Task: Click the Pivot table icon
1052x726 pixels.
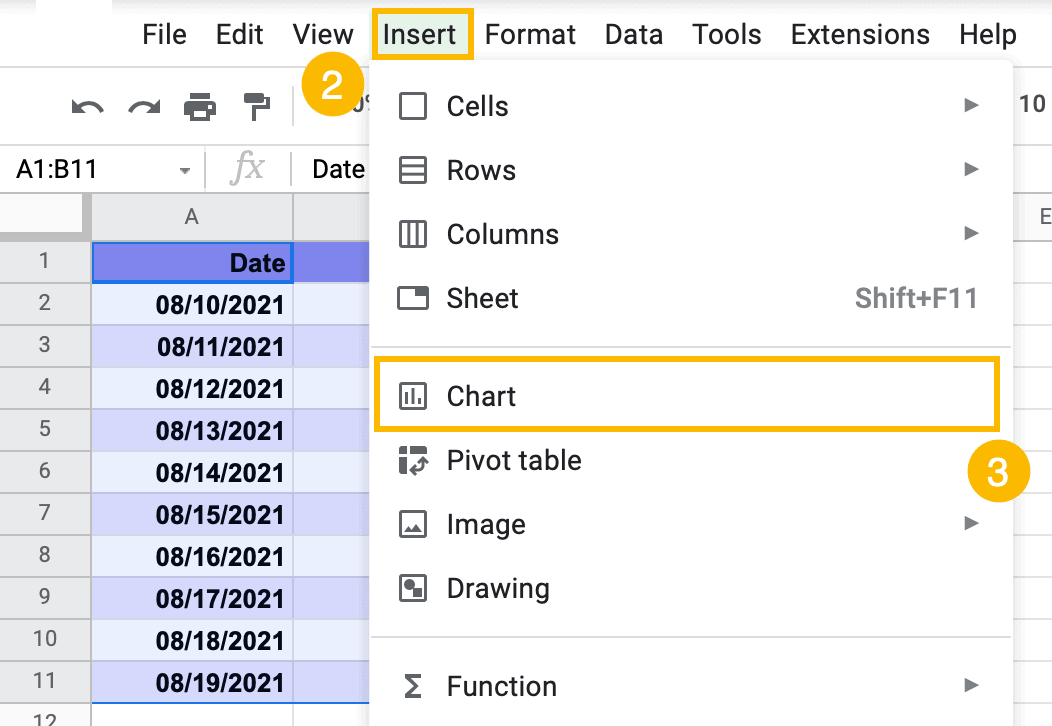Action: pos(412,460)
